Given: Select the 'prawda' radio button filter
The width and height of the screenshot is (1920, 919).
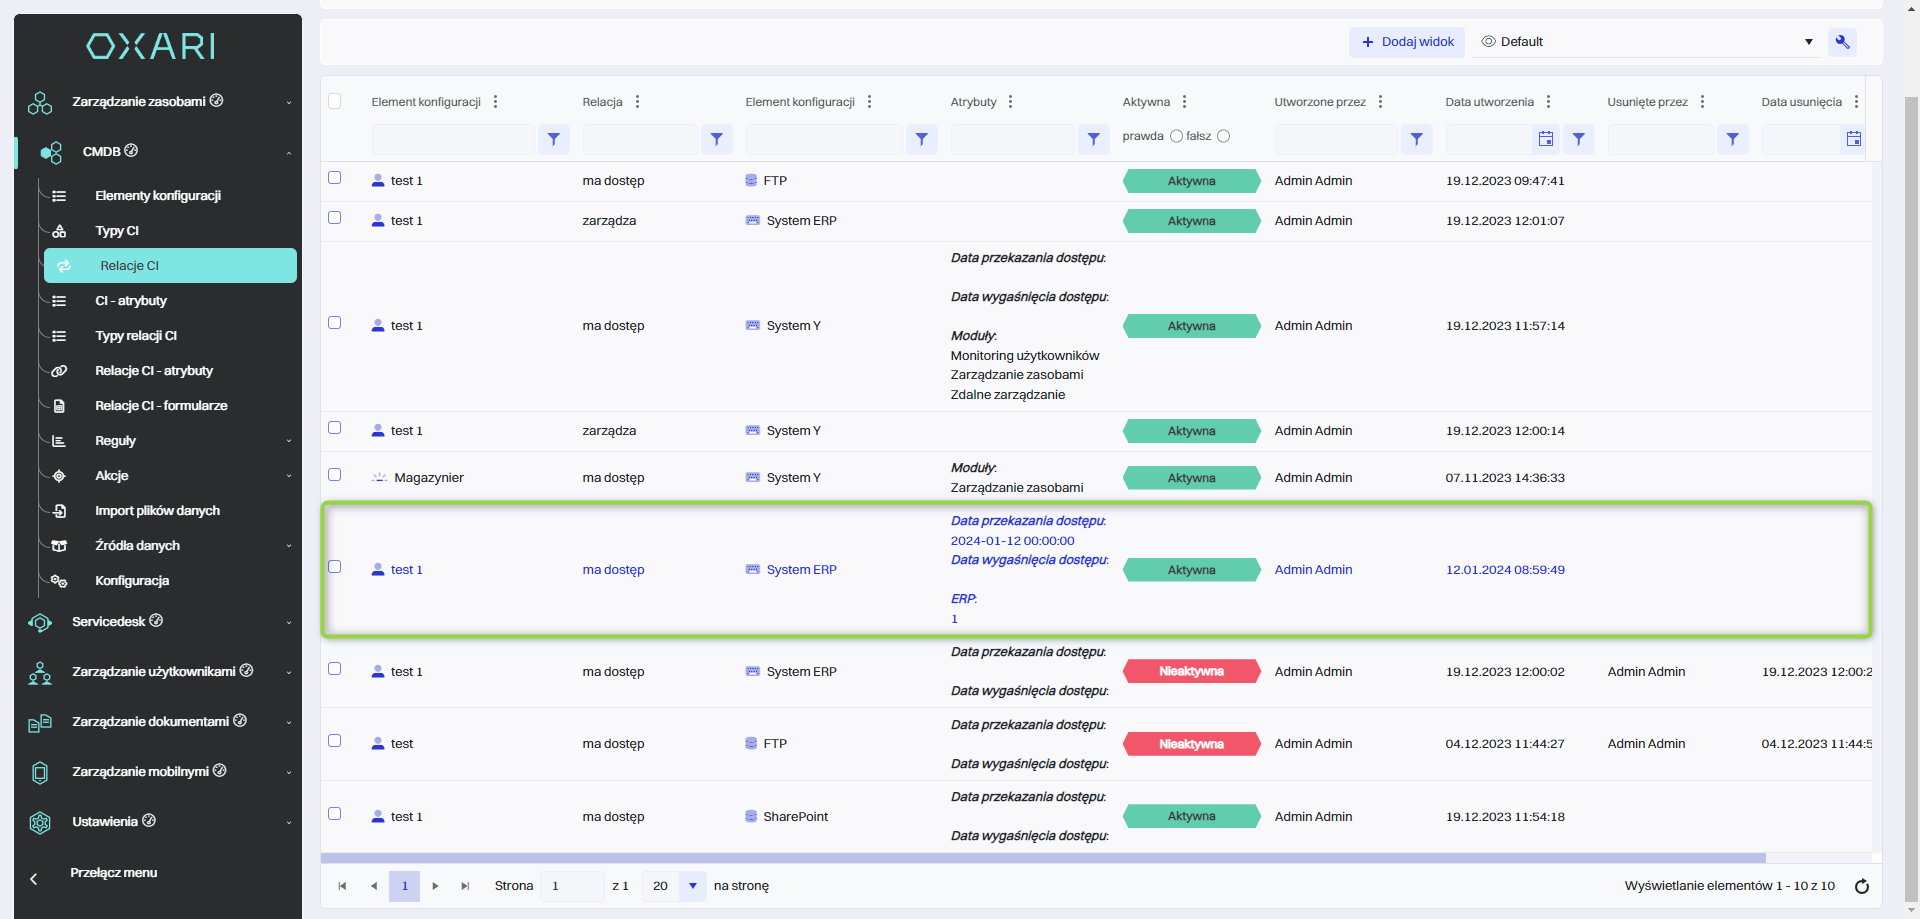Looking at the screenshot, I should point(1176,137).
